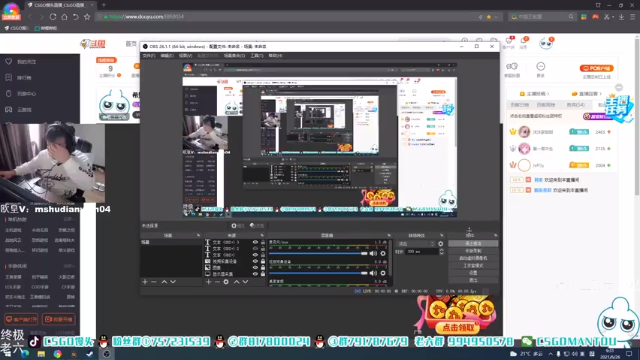The image size is (640, 360).
Task: Open the message bell icon in Douyu header
Action: (x=524, y=41)
